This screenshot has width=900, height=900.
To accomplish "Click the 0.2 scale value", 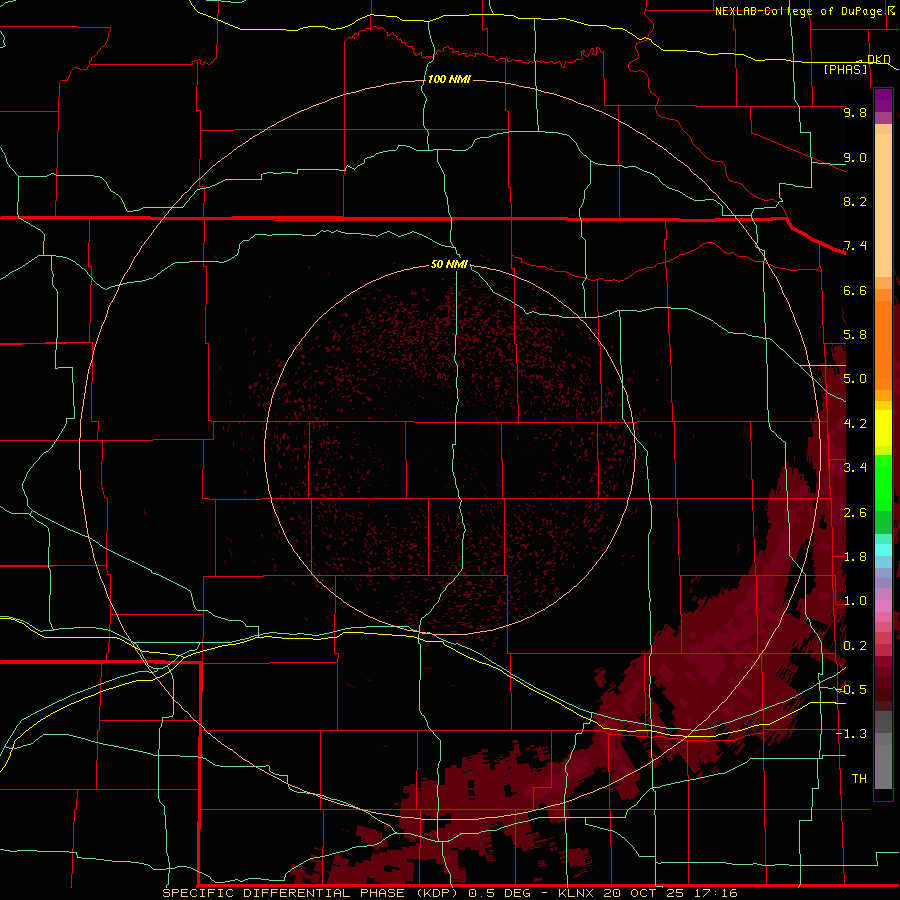I will tap(855, 646).
